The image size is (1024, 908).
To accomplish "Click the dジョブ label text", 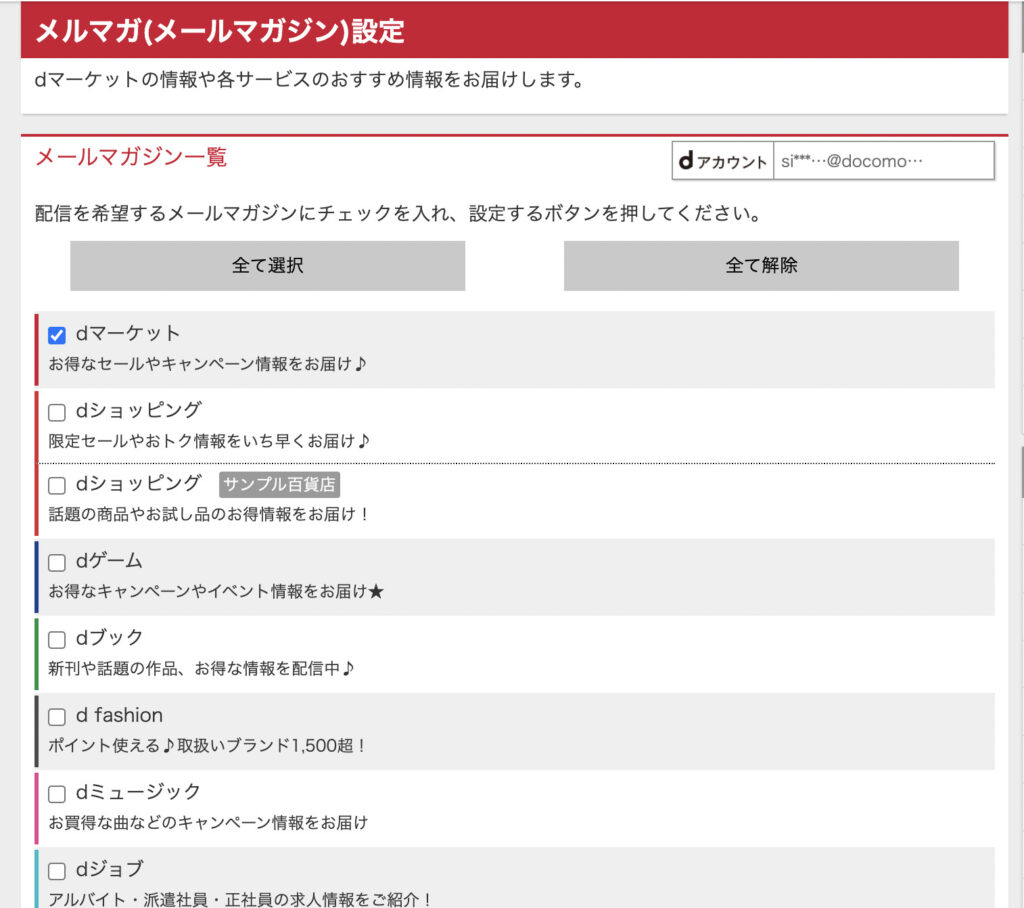I will coord(109,869).
